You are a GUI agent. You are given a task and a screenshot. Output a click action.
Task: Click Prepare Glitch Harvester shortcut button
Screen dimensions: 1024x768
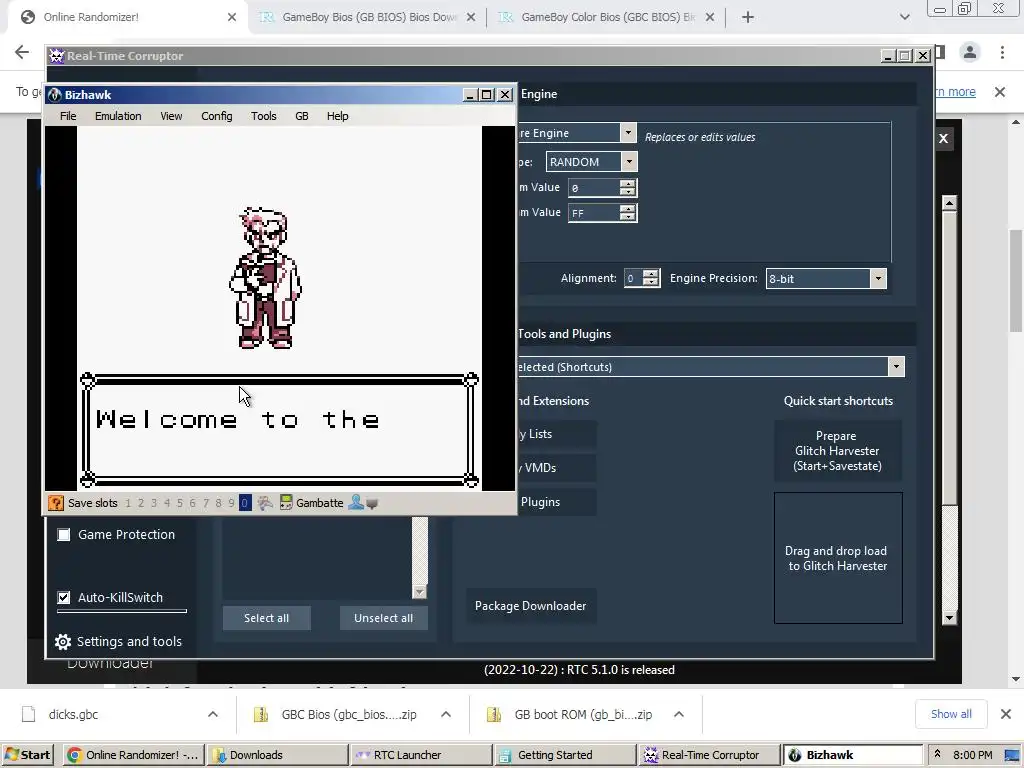coord(838,451)
